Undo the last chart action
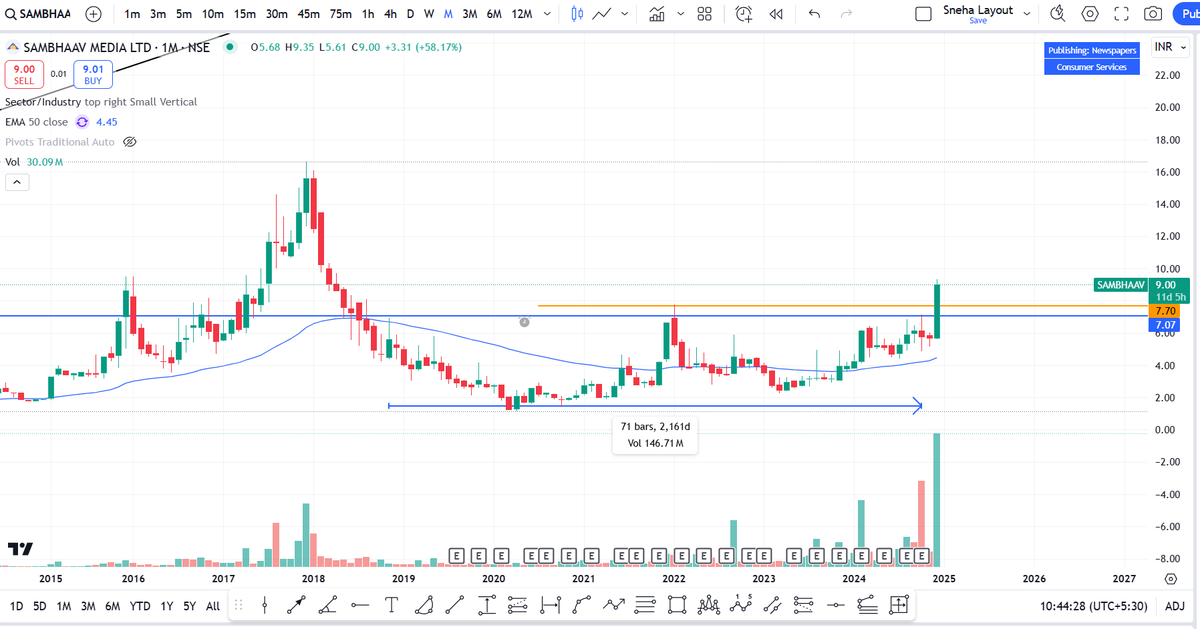This screenshot has width=1200, height=629. pyautogui.click(x=815, y=14)
